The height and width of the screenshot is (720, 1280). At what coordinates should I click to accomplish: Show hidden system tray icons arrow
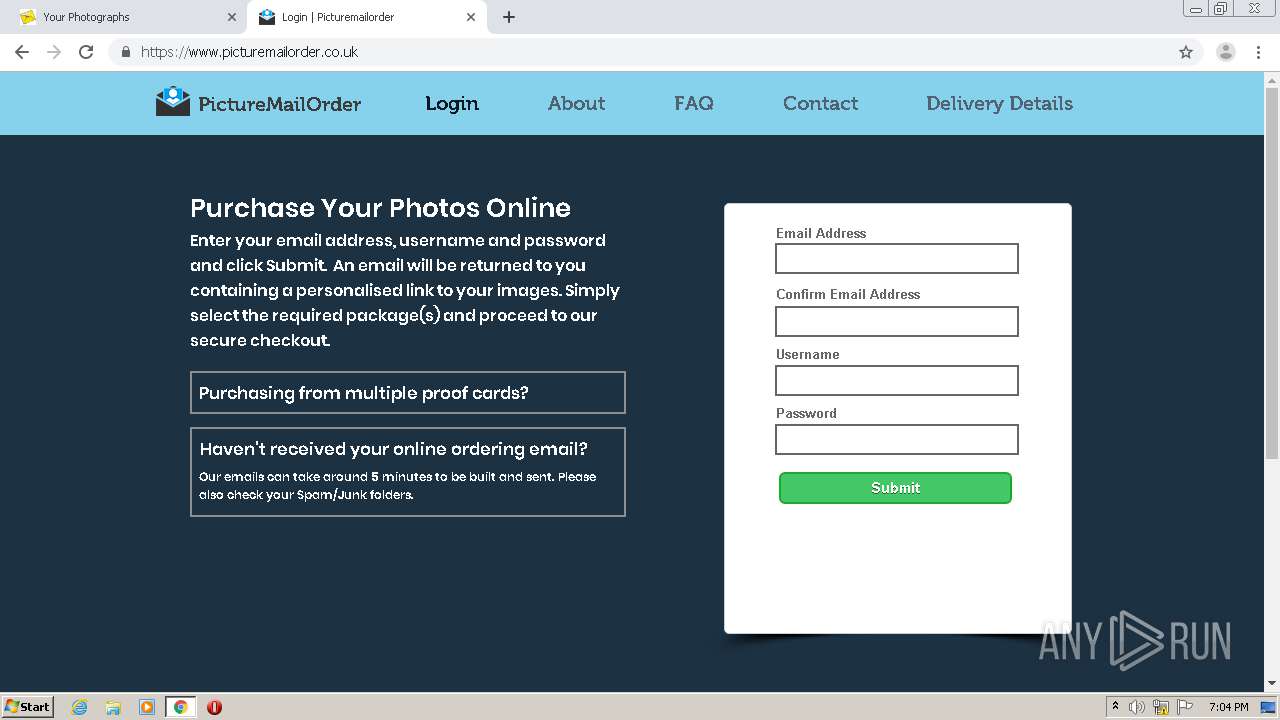pos(1115,707)
